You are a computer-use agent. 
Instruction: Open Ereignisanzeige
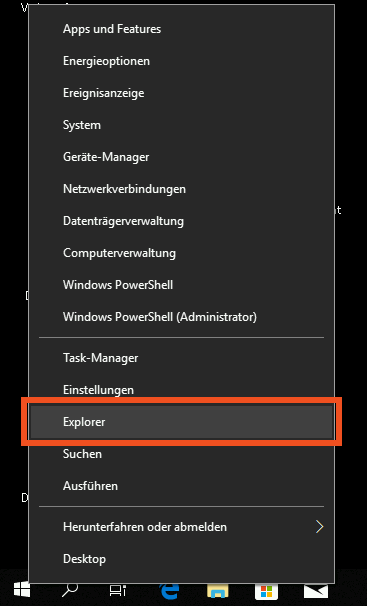click(182, 93)
